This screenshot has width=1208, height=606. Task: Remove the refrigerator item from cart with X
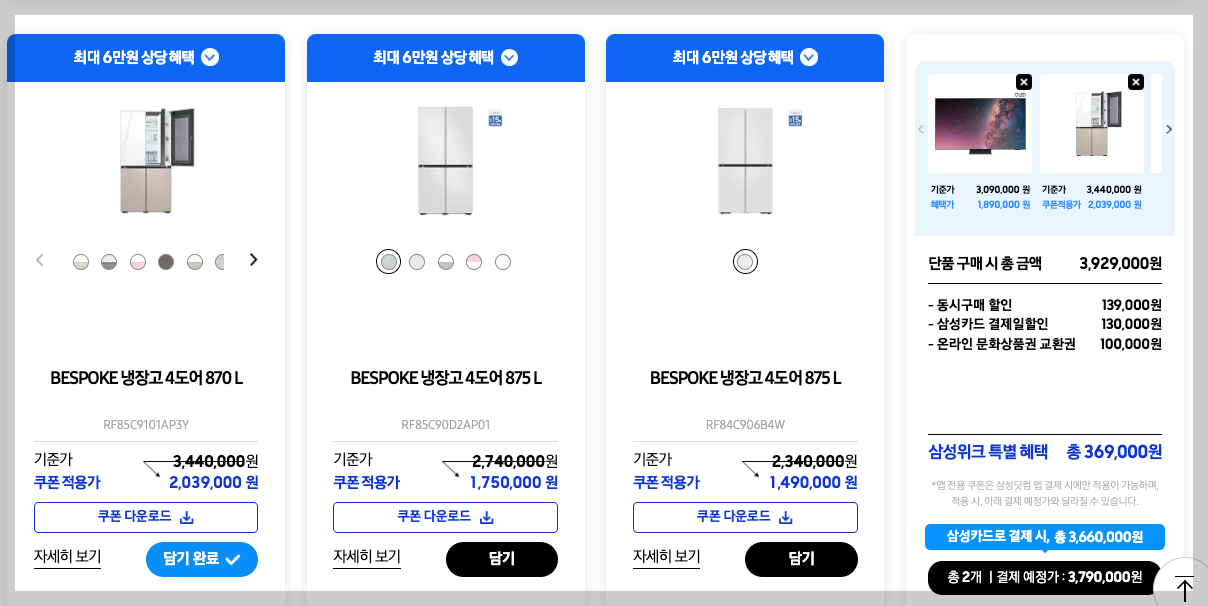[1135, 81]
